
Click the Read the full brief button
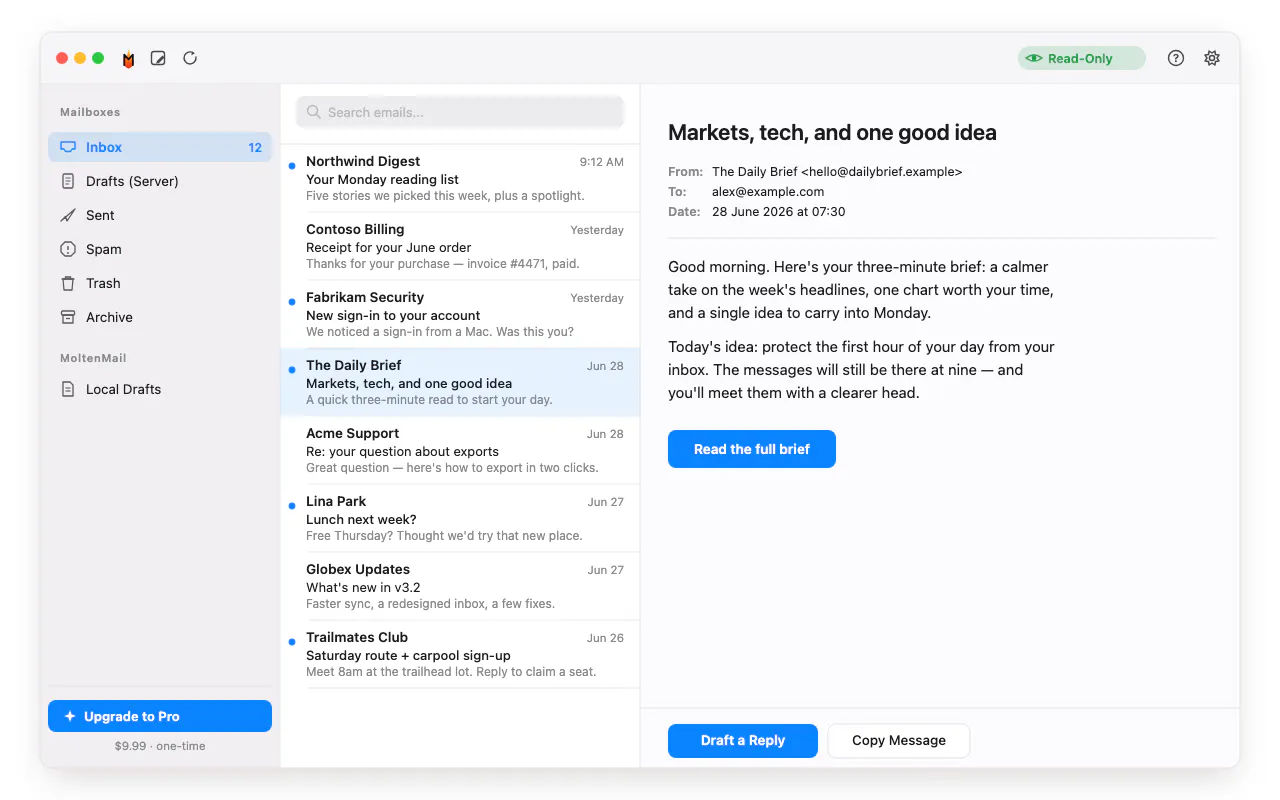(x=752, y=449)
